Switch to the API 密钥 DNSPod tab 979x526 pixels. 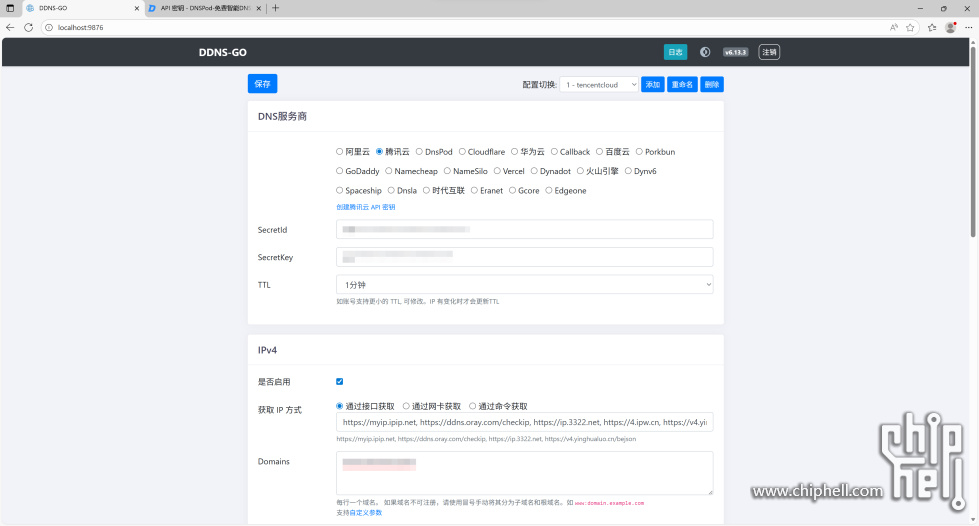(200, 8)
